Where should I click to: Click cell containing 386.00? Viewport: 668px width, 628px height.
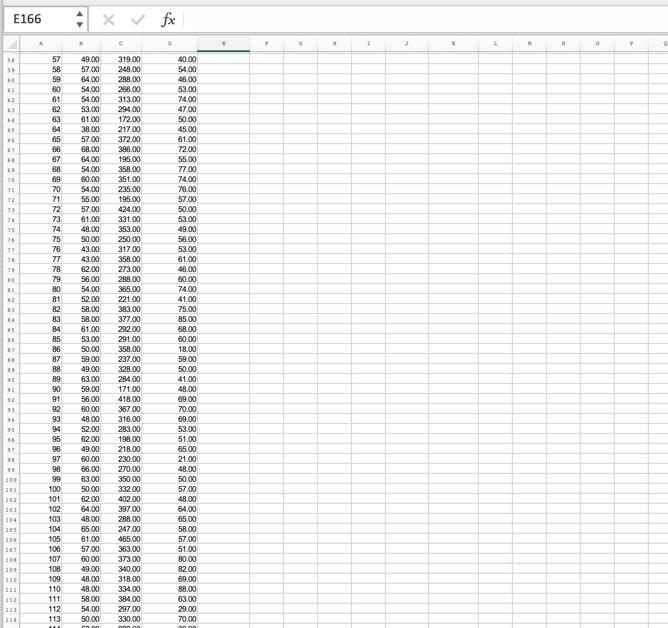pyautogui.click(x=121, y=150)
